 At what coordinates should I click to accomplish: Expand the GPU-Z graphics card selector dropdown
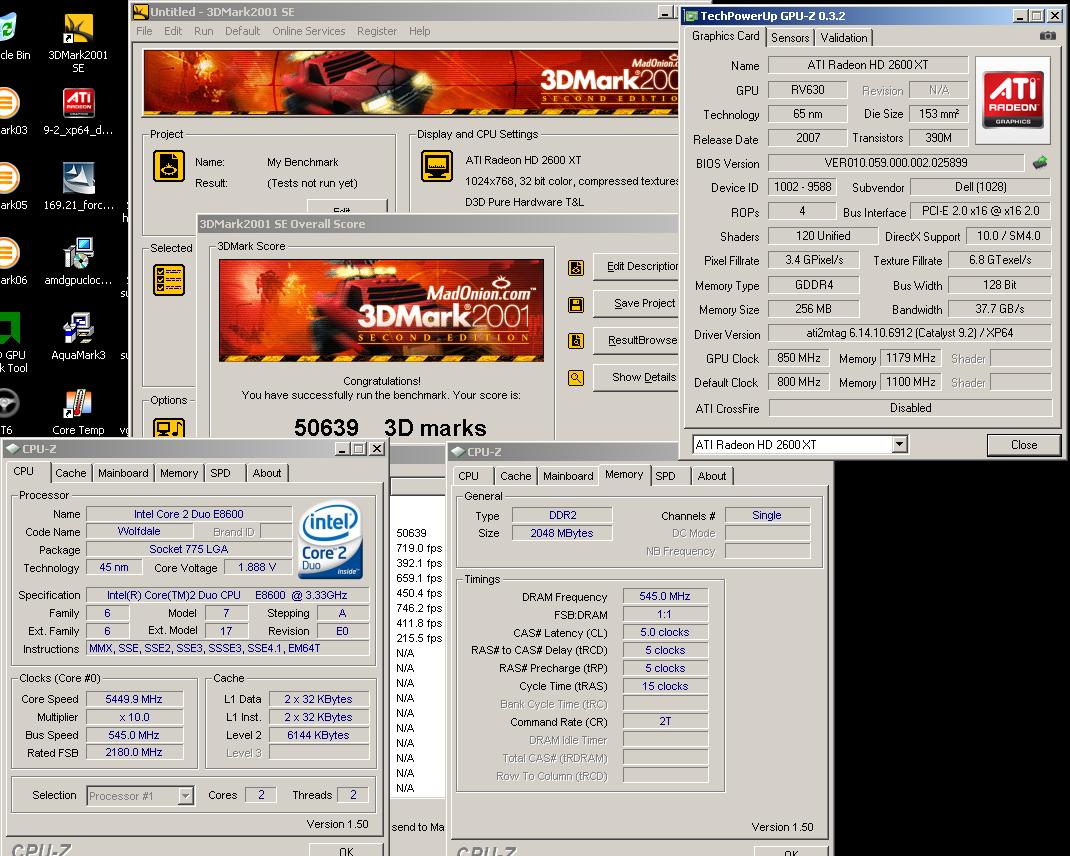[899, 444]
